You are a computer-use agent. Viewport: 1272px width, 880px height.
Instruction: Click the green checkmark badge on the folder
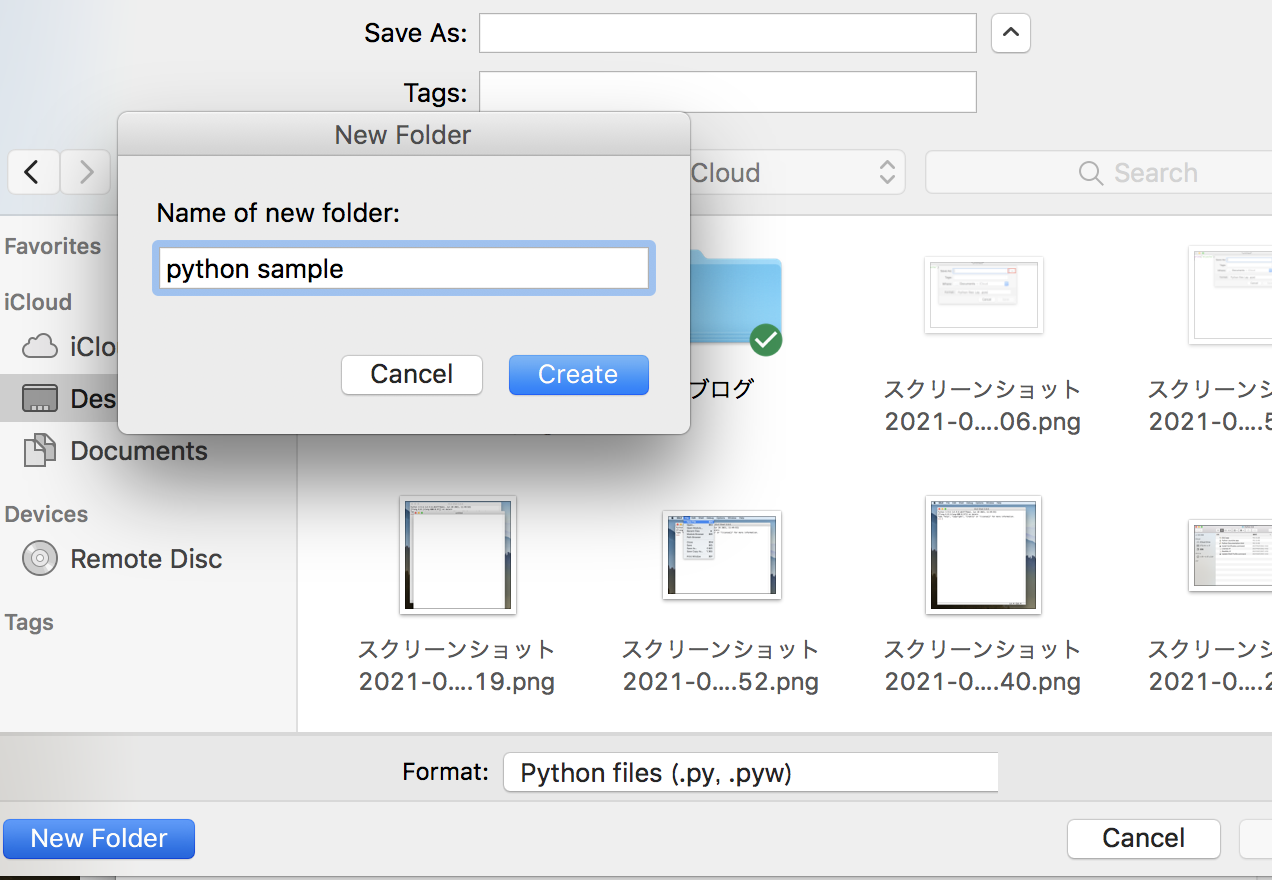766,339
